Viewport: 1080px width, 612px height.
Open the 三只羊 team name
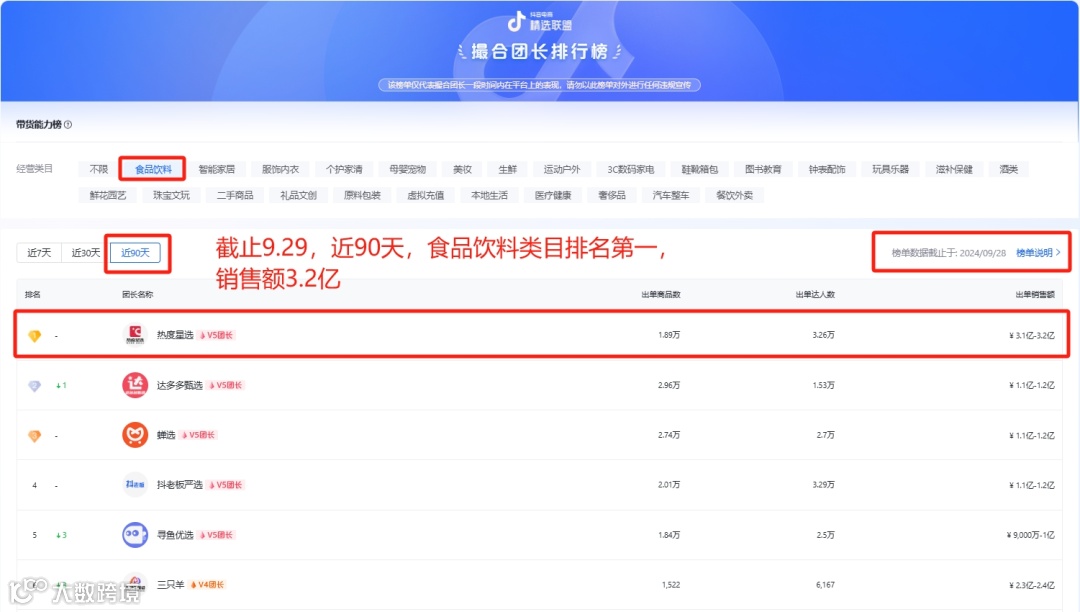click(170, 585)
